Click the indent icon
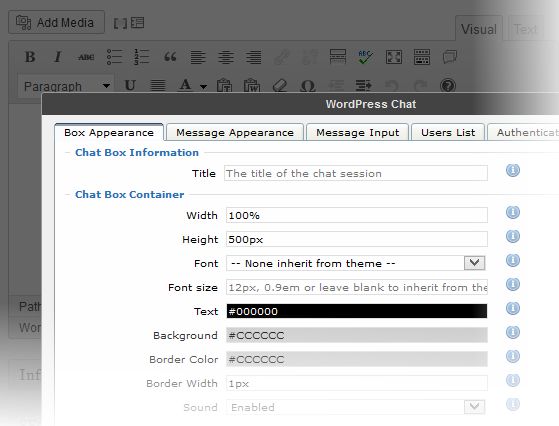559x426 pixels. tap(364, 86)
